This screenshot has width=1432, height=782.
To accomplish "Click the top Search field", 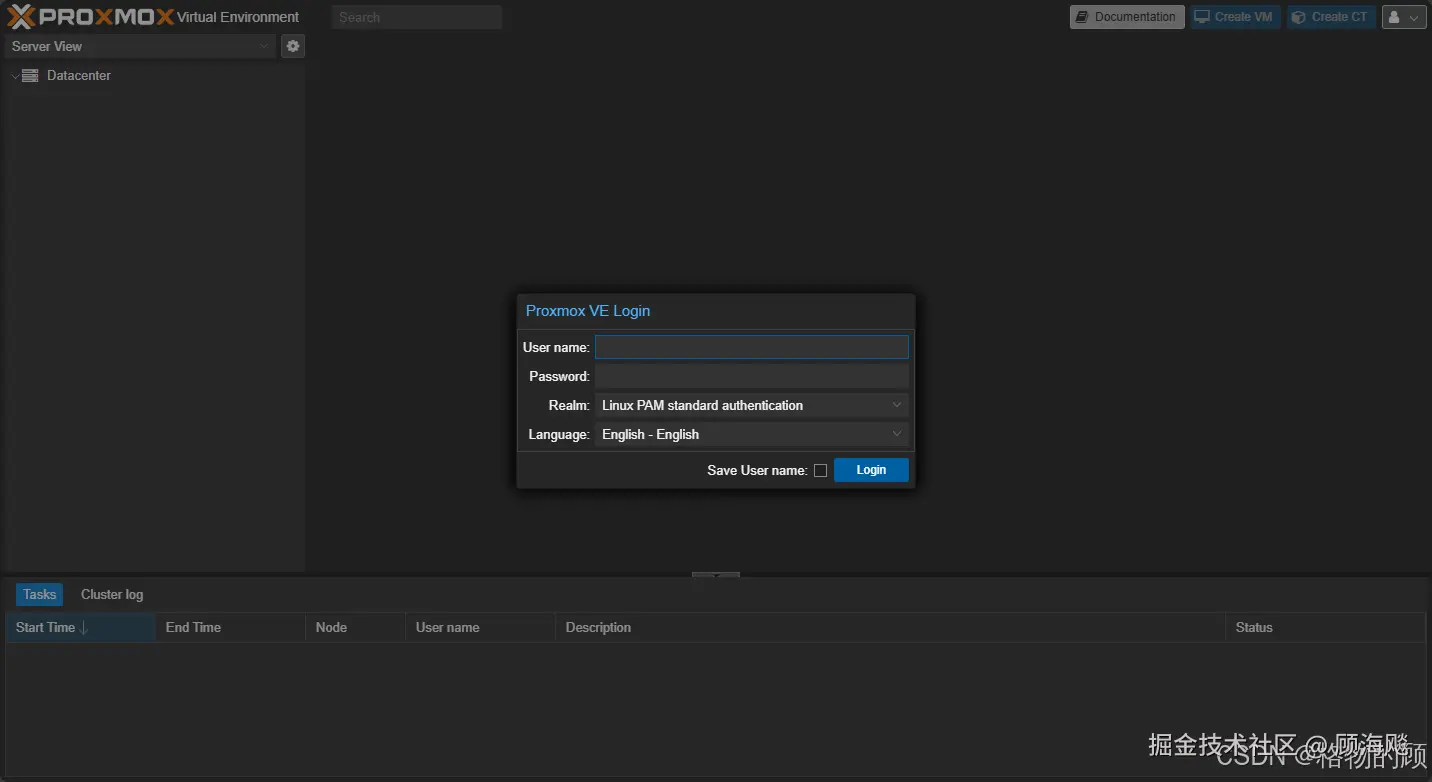I will coord(417,17).
